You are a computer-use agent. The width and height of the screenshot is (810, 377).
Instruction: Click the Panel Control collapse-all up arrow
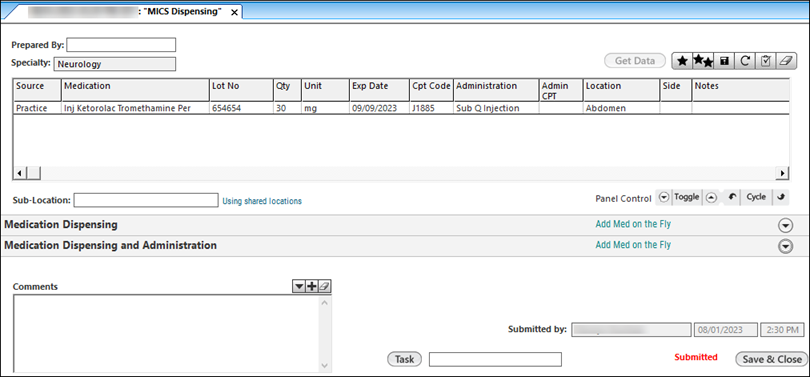click(x=711, y=197)
